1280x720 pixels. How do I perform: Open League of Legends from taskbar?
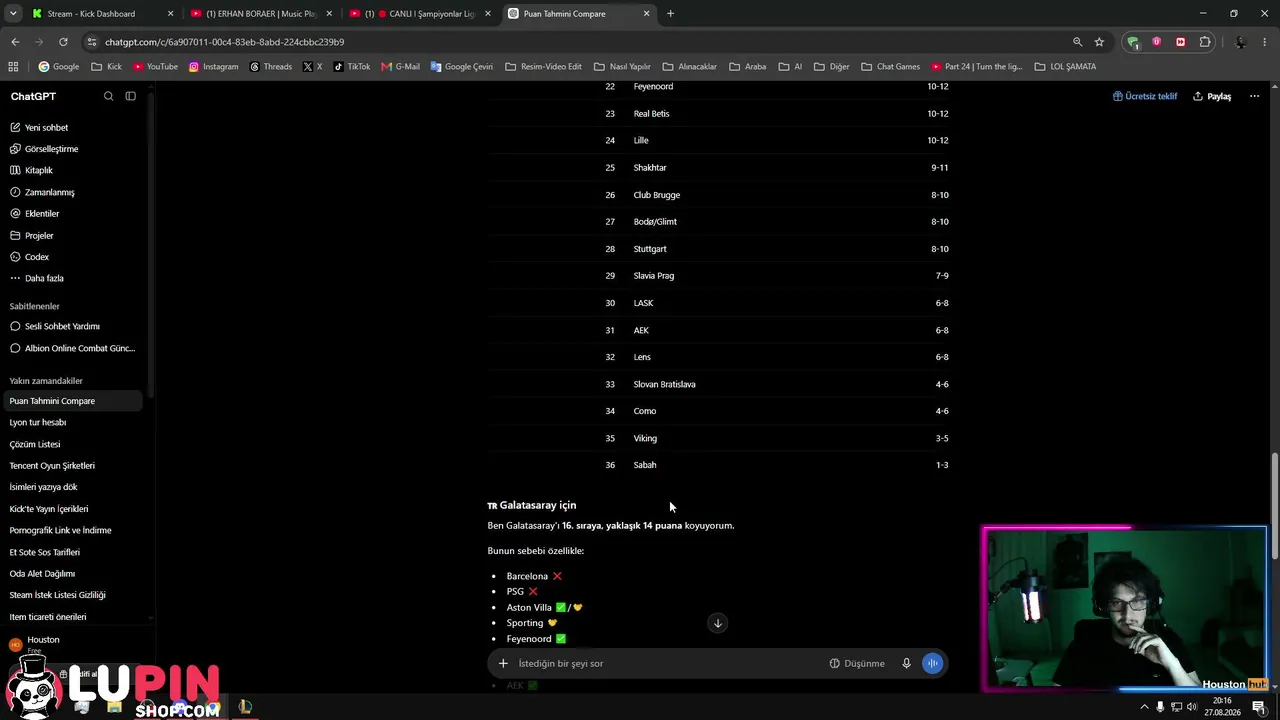244,707
